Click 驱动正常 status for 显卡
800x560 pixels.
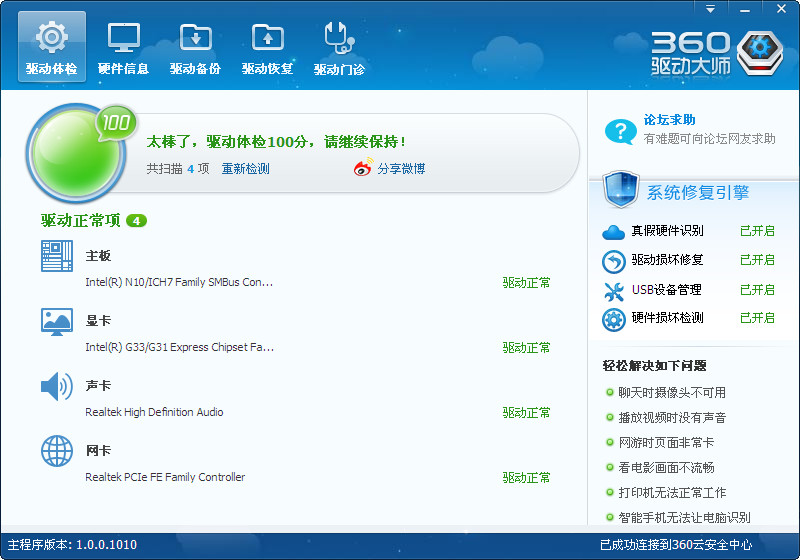click(x=526, y=348)
